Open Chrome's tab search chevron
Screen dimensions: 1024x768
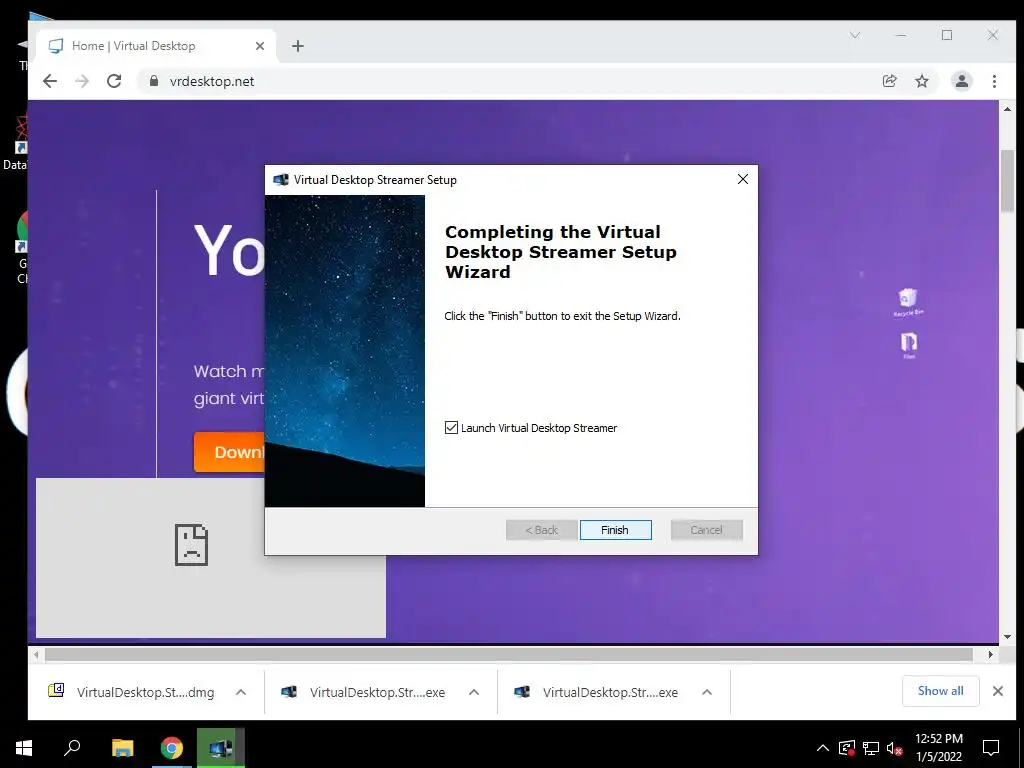coord(855,35)
